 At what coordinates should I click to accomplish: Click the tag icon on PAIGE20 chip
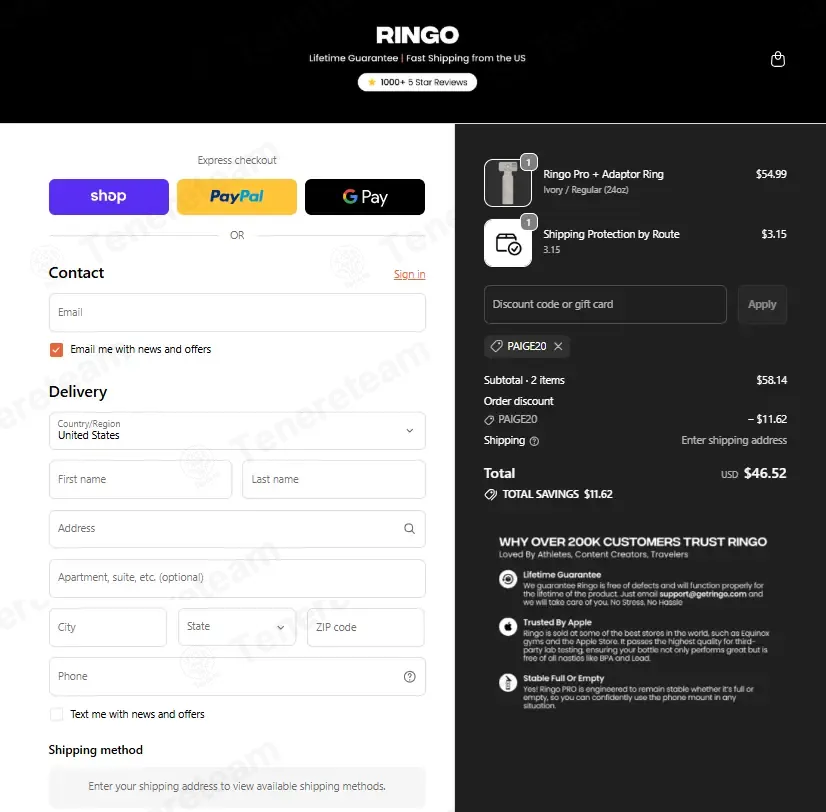[x=496, y=346]
